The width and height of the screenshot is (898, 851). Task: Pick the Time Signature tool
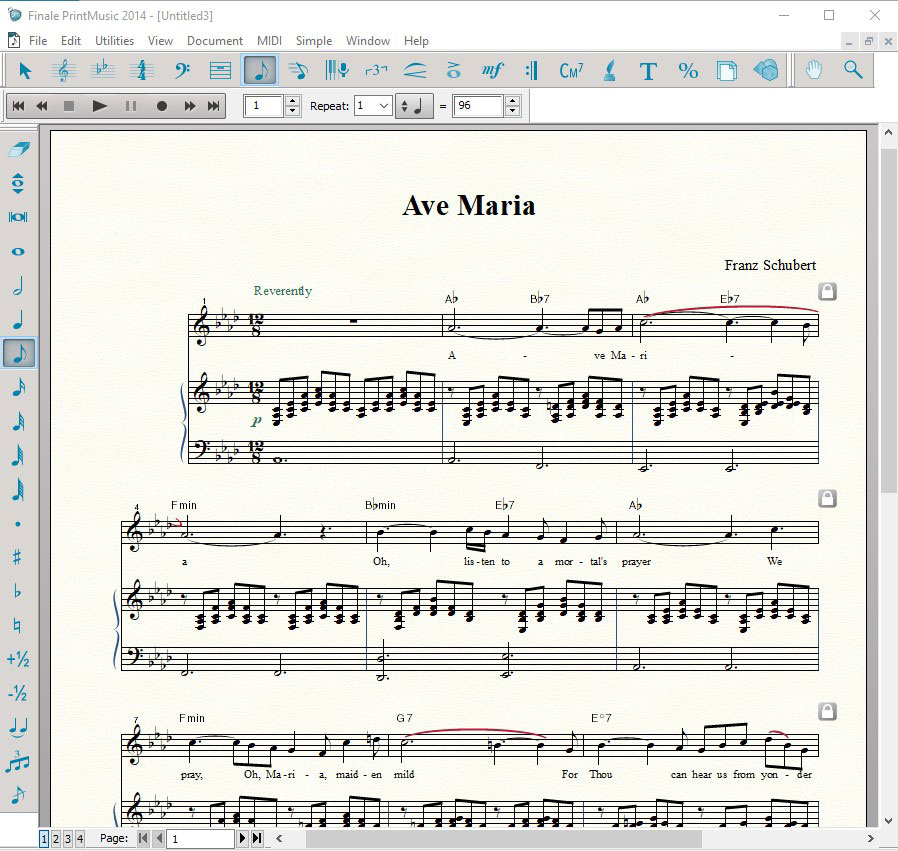[141, 70]
